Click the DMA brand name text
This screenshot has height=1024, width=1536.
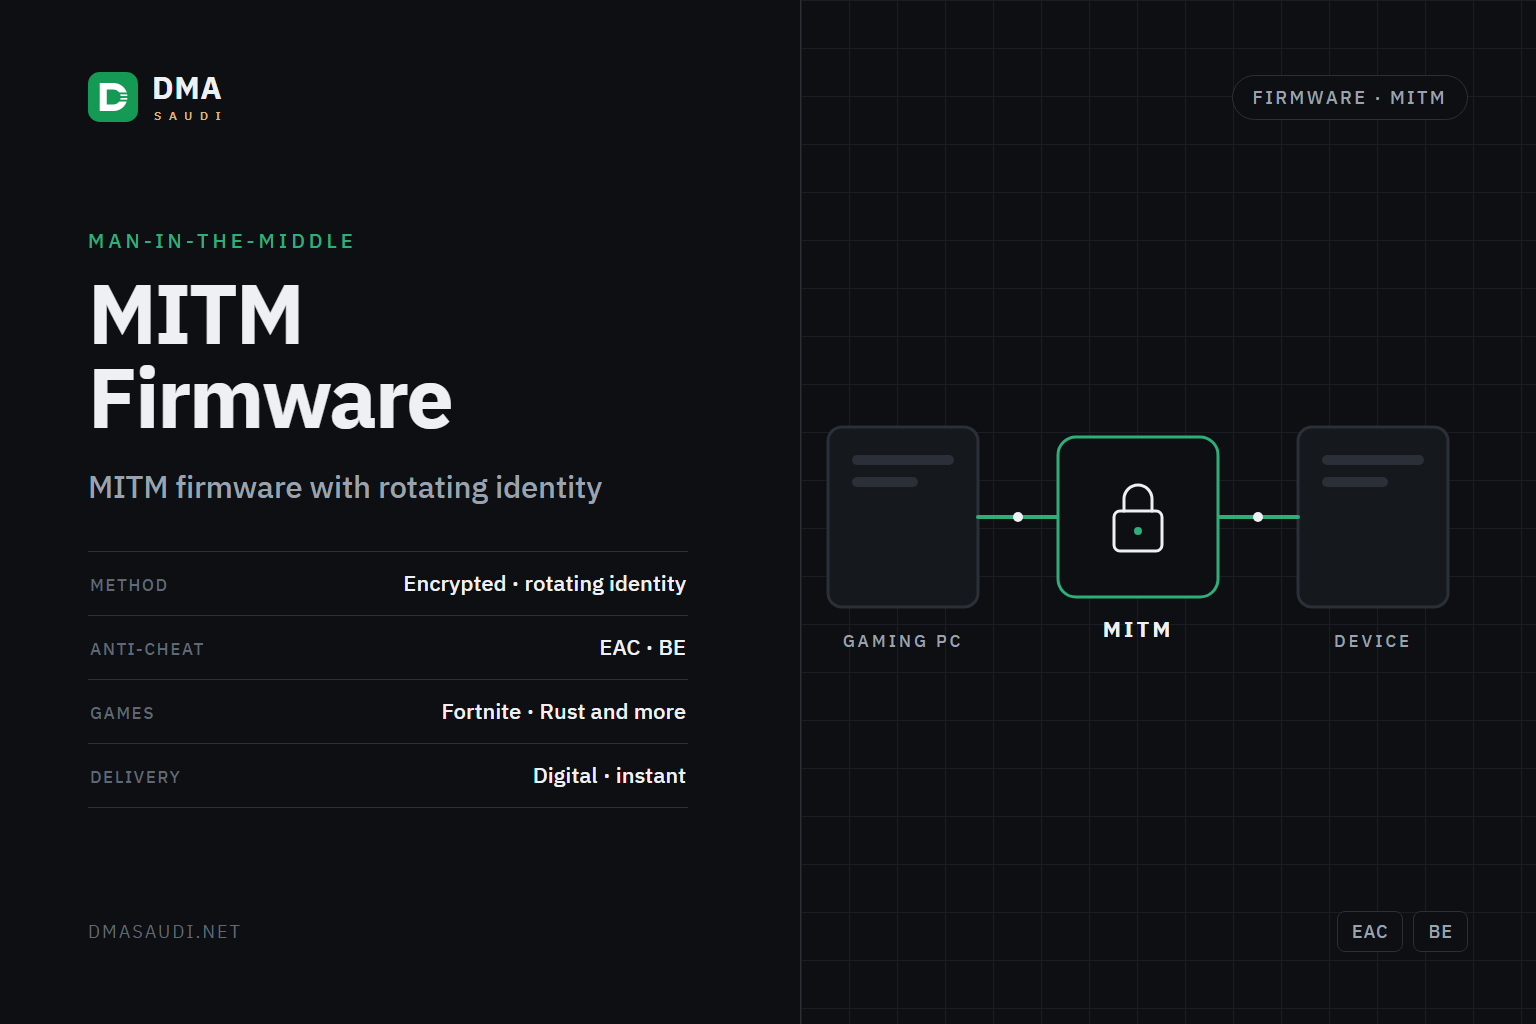tap(187, 89)
